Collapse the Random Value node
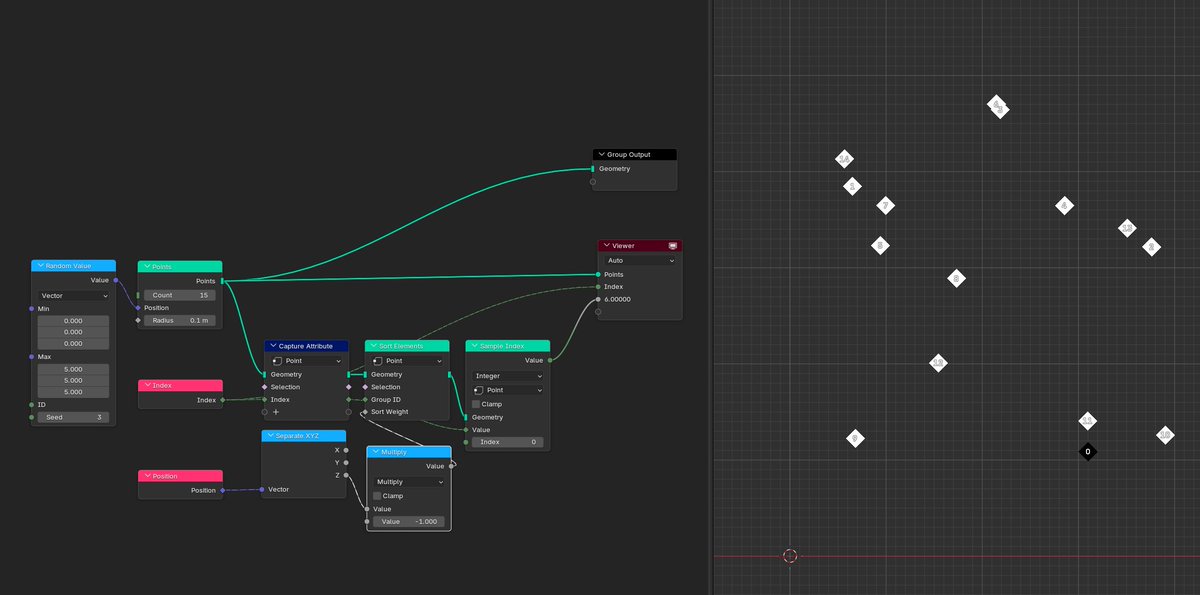The width and height of the screenshot is (1200, 595). (x=39, y=266)
